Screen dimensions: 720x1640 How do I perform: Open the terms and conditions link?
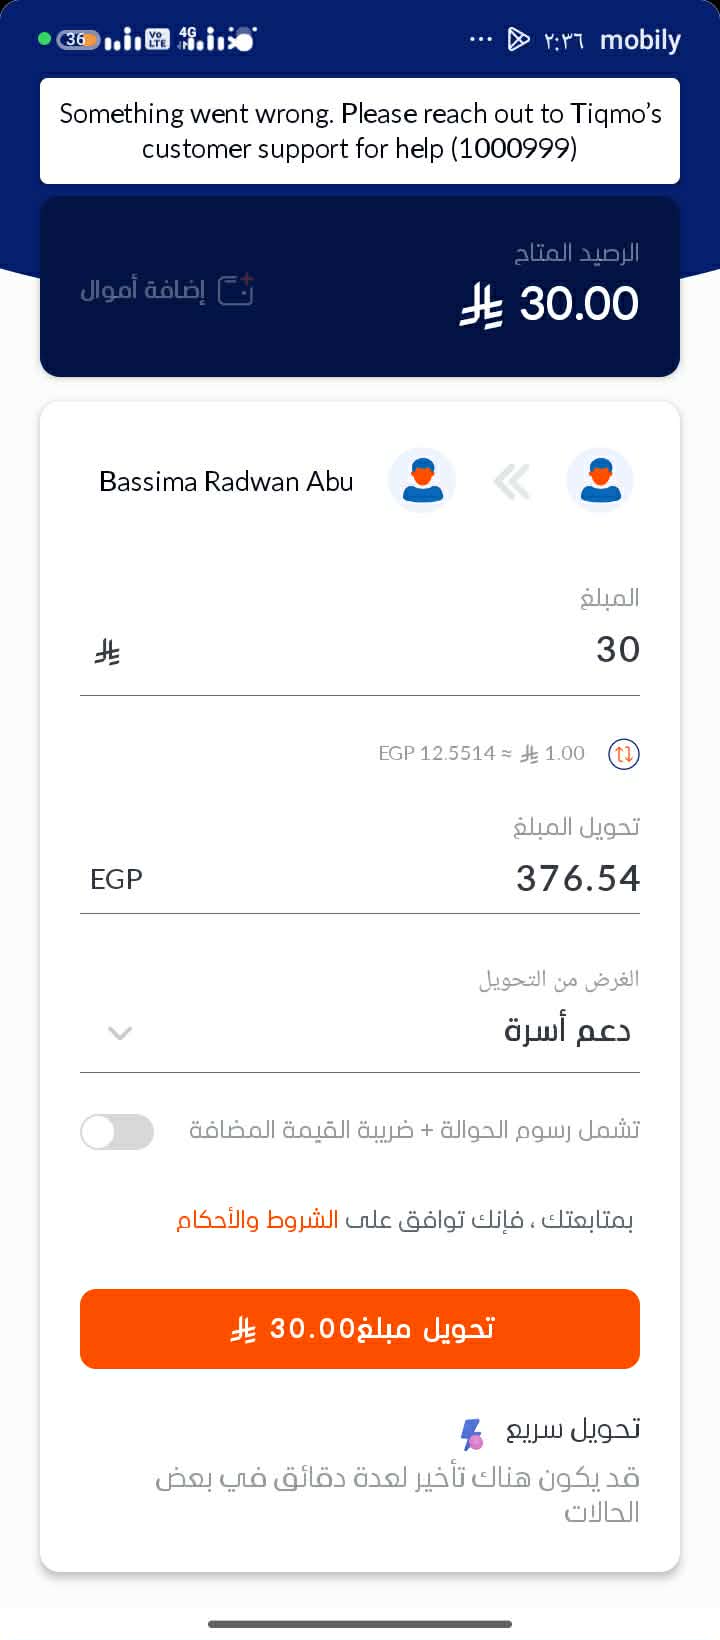coord(258,1221)
